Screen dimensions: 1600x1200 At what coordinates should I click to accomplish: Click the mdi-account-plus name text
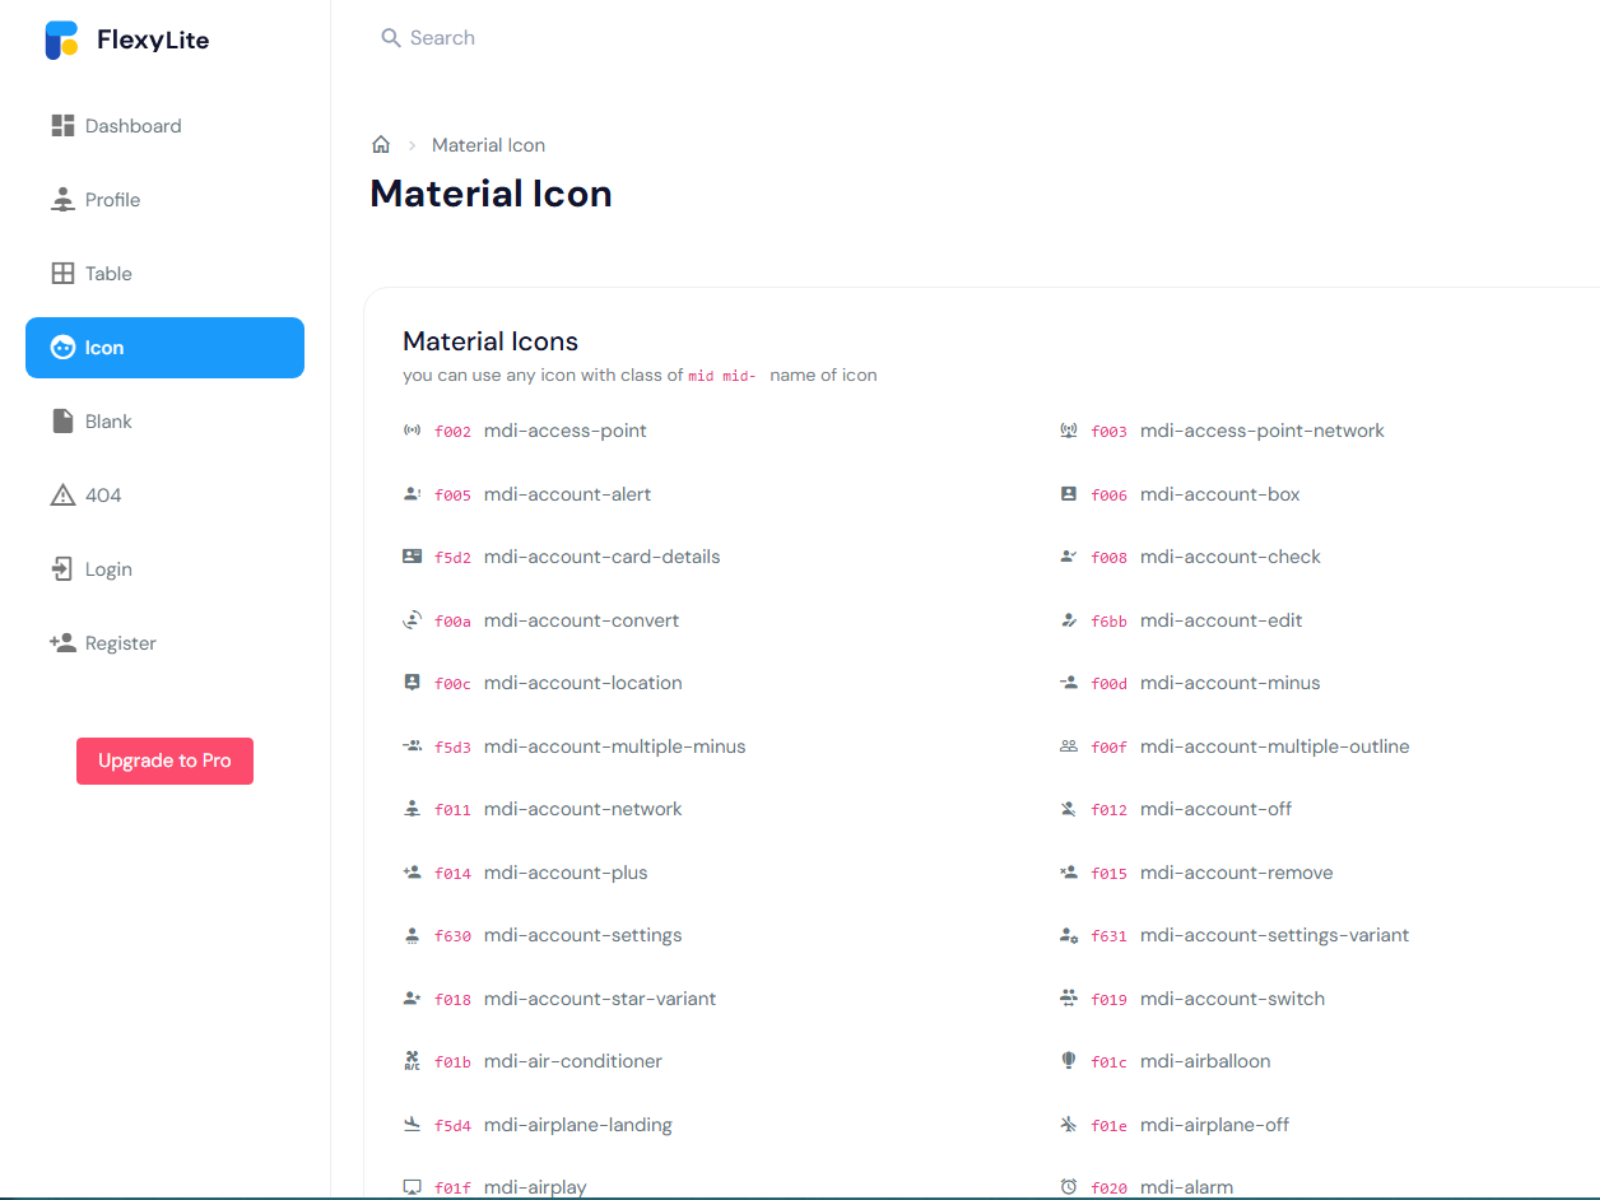point(566,872)
